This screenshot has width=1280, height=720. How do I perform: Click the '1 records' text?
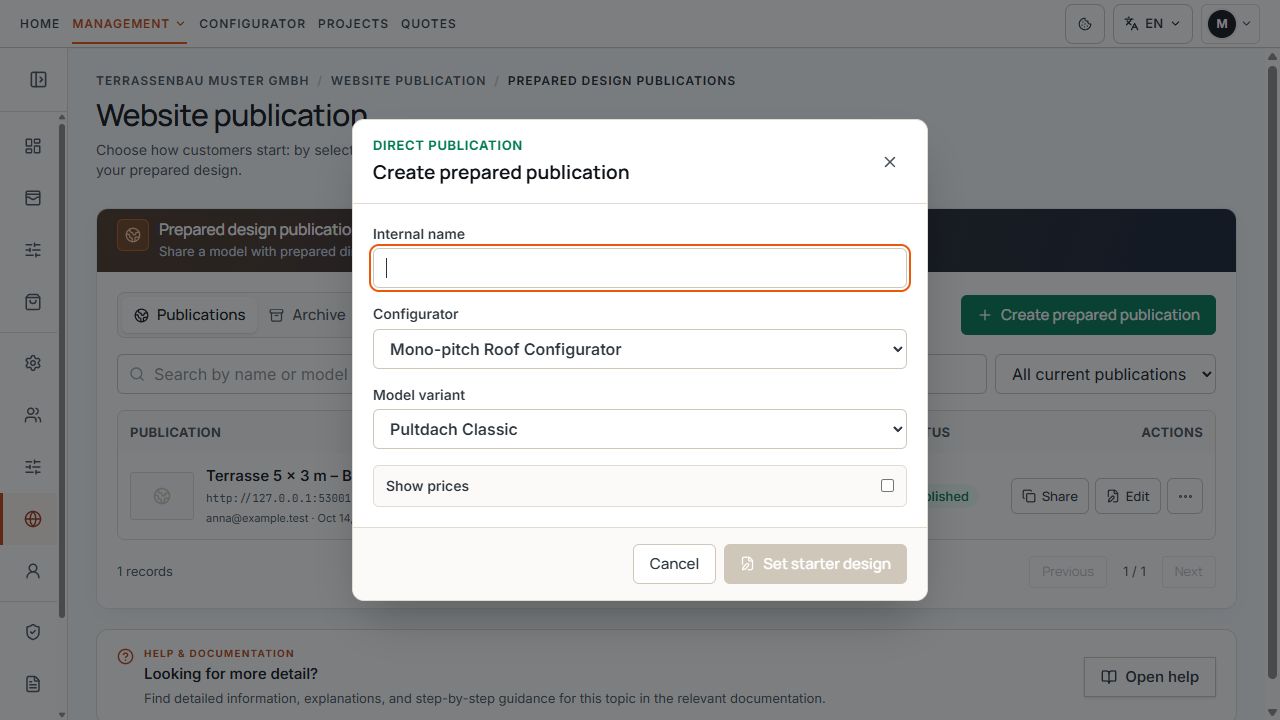coord(145,571)
